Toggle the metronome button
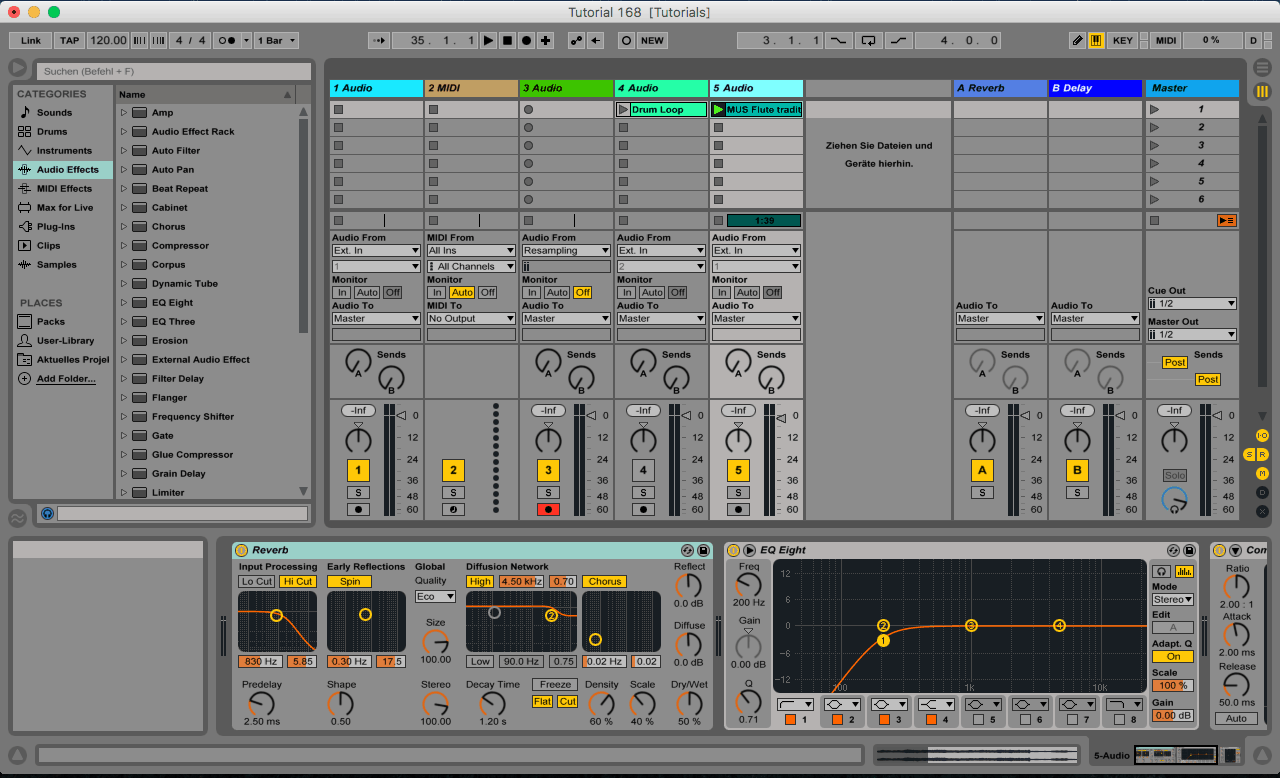 point(227,41)
